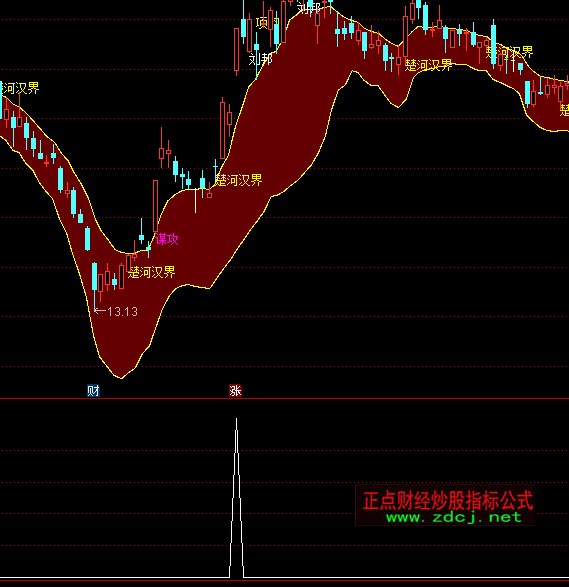569x587 pixels.
Task: Click the red 涨 marker icon
Action: pyautogui.click(x=235, y=390)
